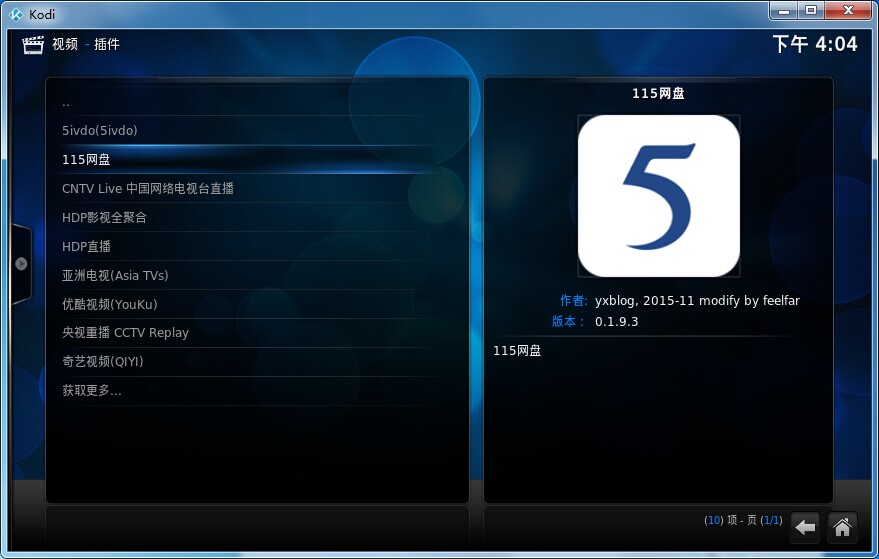Open HDP影视全聚合 addon
Image resolution: width=879 pixels, height=559 pixels.
tap(104, 218)
